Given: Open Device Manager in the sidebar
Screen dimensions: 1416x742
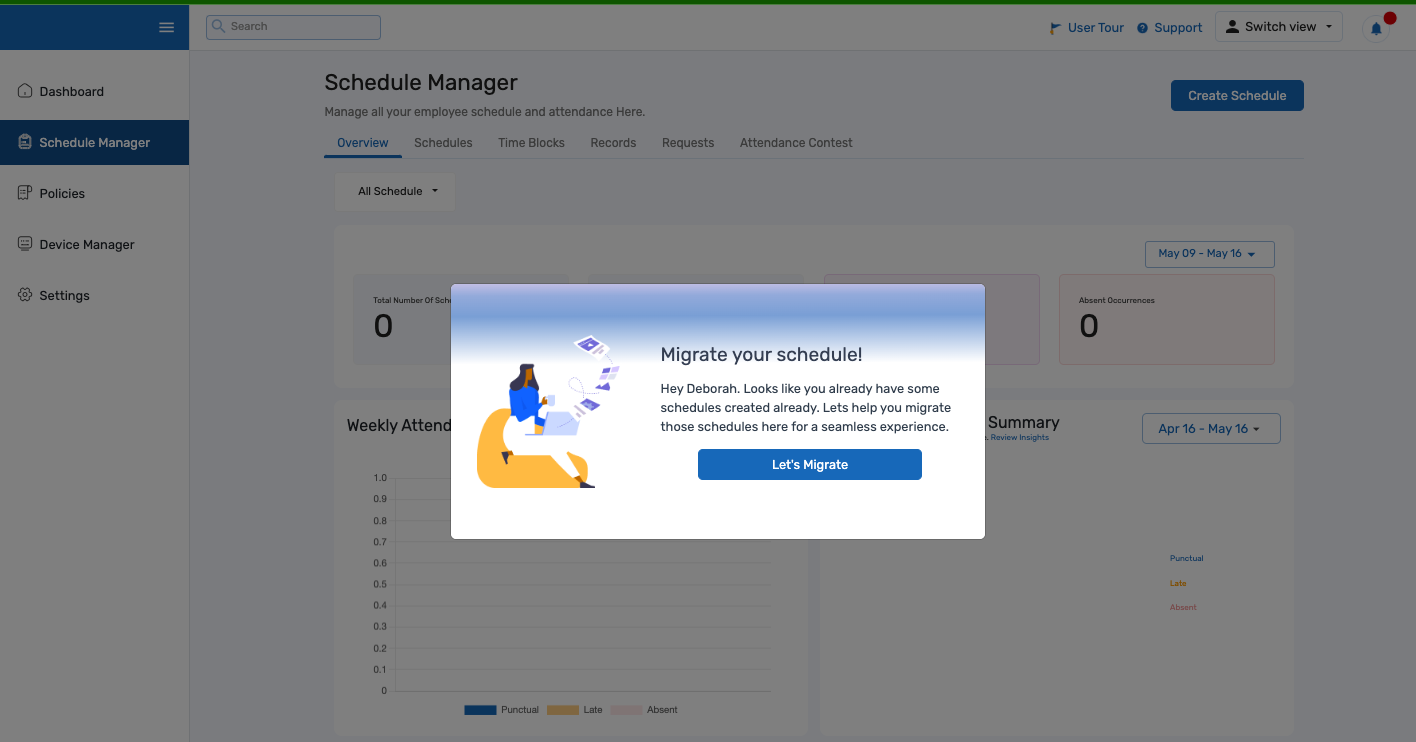Looking at the screenshot, I should coord(86,244).
